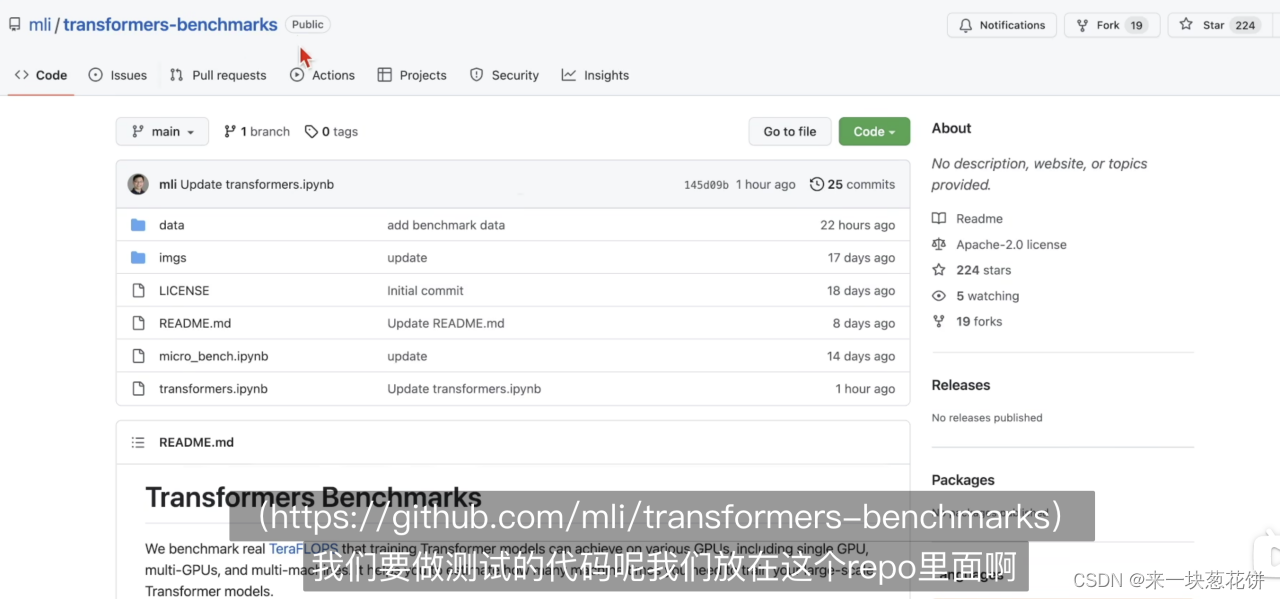Viewport: 1280px width, 599px height.
Task: Click the scales icon beside license
Action: click(939, 244)
